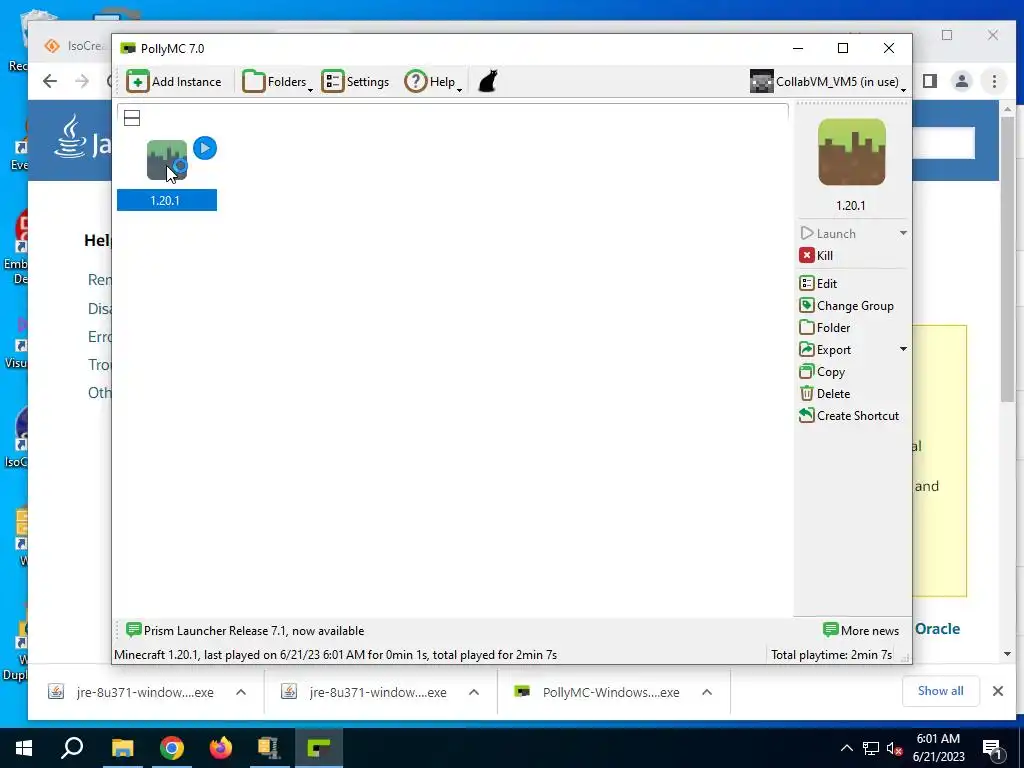Click browser forward arrow

coord(82,81)
